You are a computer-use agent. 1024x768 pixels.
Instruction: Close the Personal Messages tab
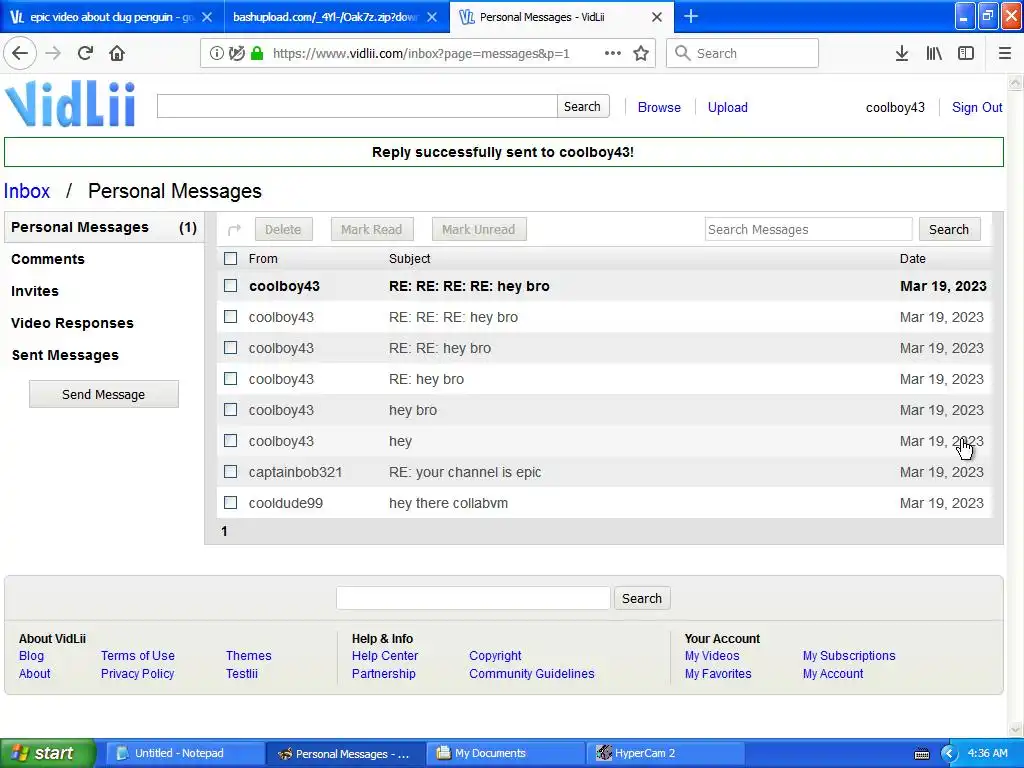pyautogui.click(x=657, y=17)
